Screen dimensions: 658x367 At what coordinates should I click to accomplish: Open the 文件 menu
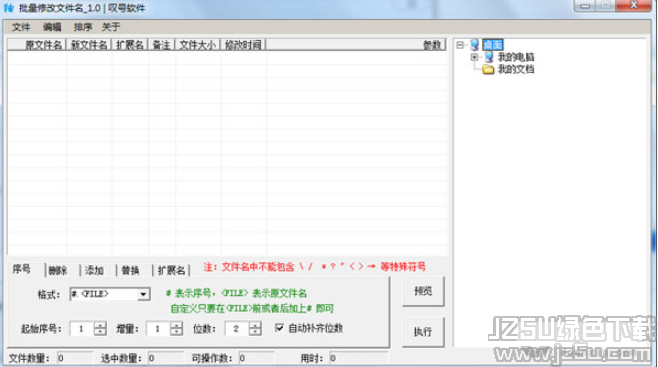[x=21, y=27]
